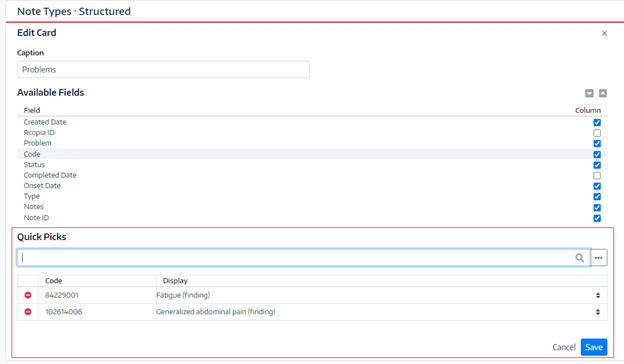Screen dimensions: 624x364
Task: Click the move-up arrow icon in Available Fields
Action: (603, 93)
